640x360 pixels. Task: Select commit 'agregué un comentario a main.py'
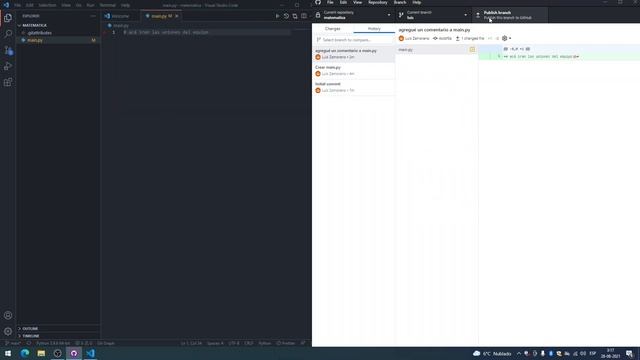click(x=353, y=54)
